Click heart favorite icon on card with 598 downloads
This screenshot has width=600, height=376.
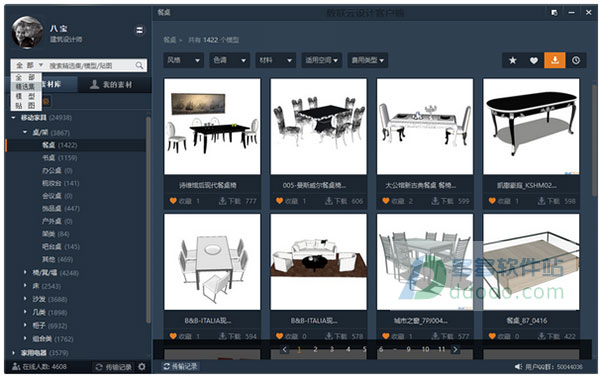click(x=492, y=201)
